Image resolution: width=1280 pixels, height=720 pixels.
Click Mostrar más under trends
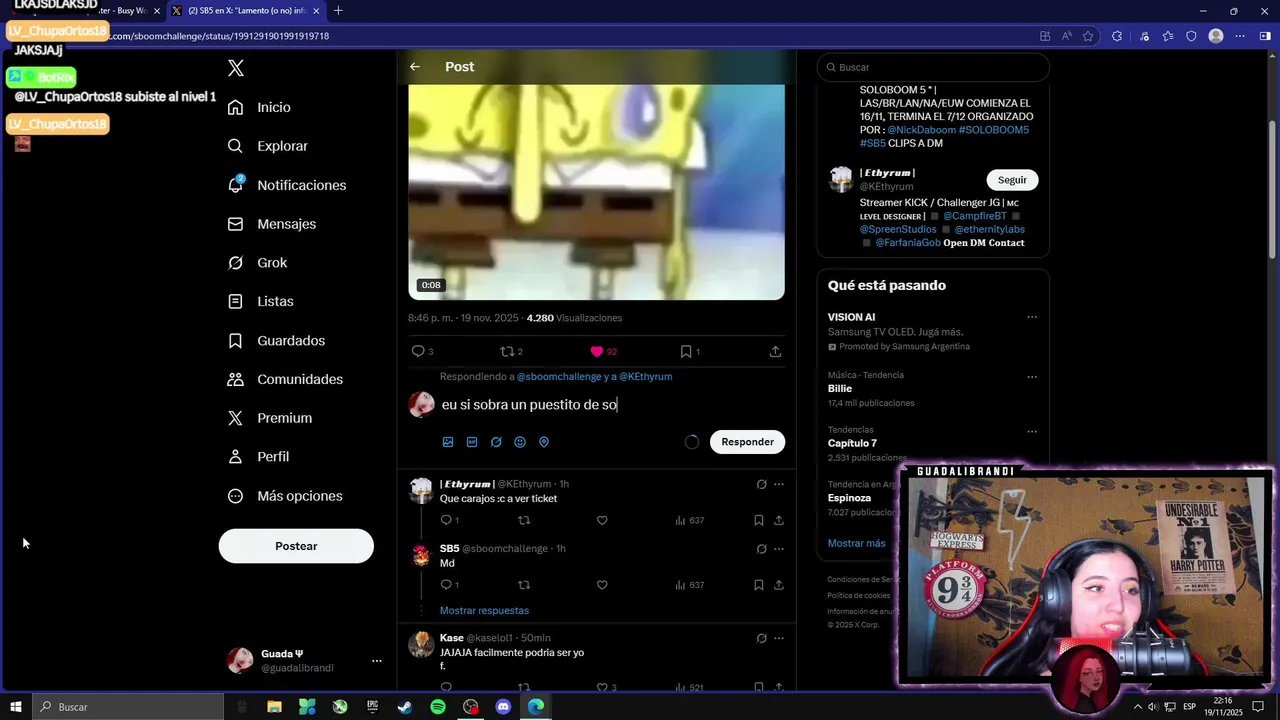[856, 543]
